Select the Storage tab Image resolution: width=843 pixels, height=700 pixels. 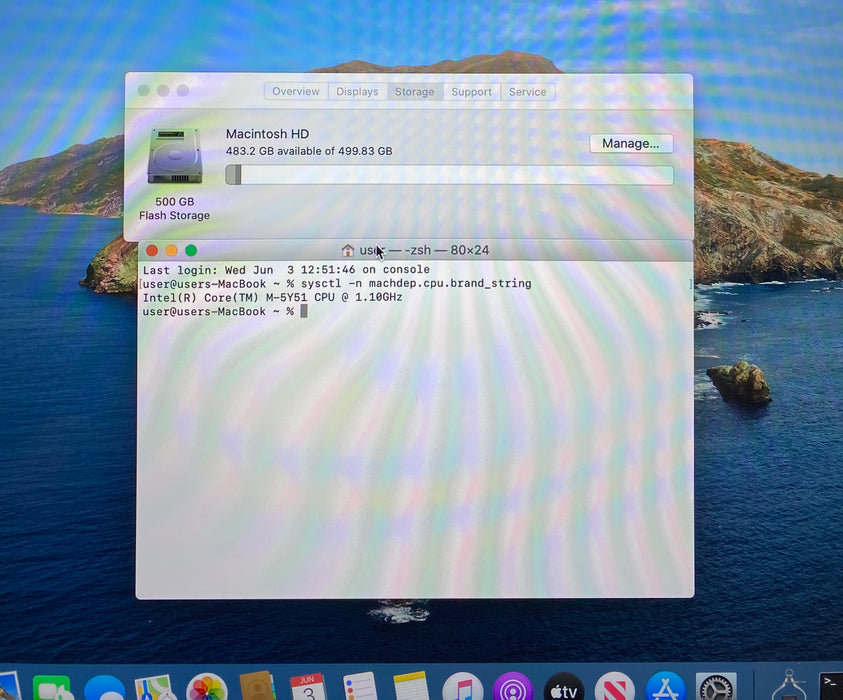[x=415, y=91]
